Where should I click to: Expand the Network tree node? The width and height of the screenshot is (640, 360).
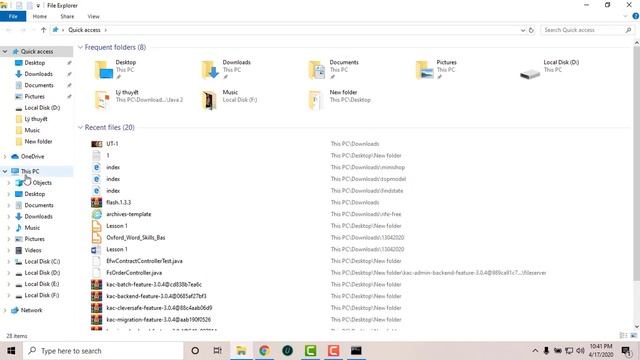coord(5,310)
